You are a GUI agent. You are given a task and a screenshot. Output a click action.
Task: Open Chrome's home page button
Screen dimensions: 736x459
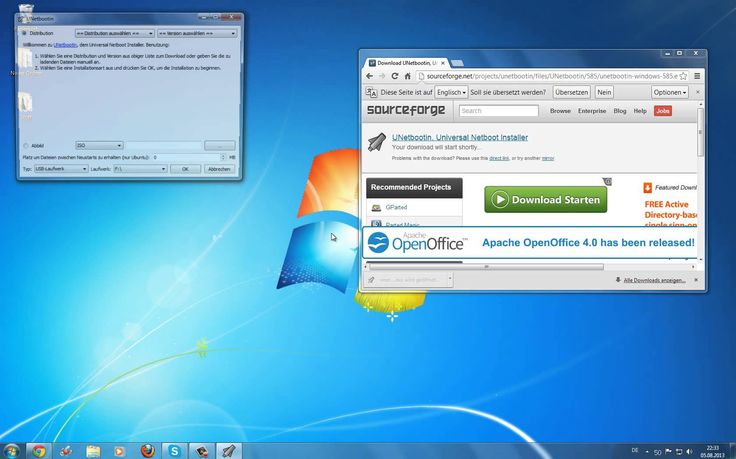pos(407,76)
